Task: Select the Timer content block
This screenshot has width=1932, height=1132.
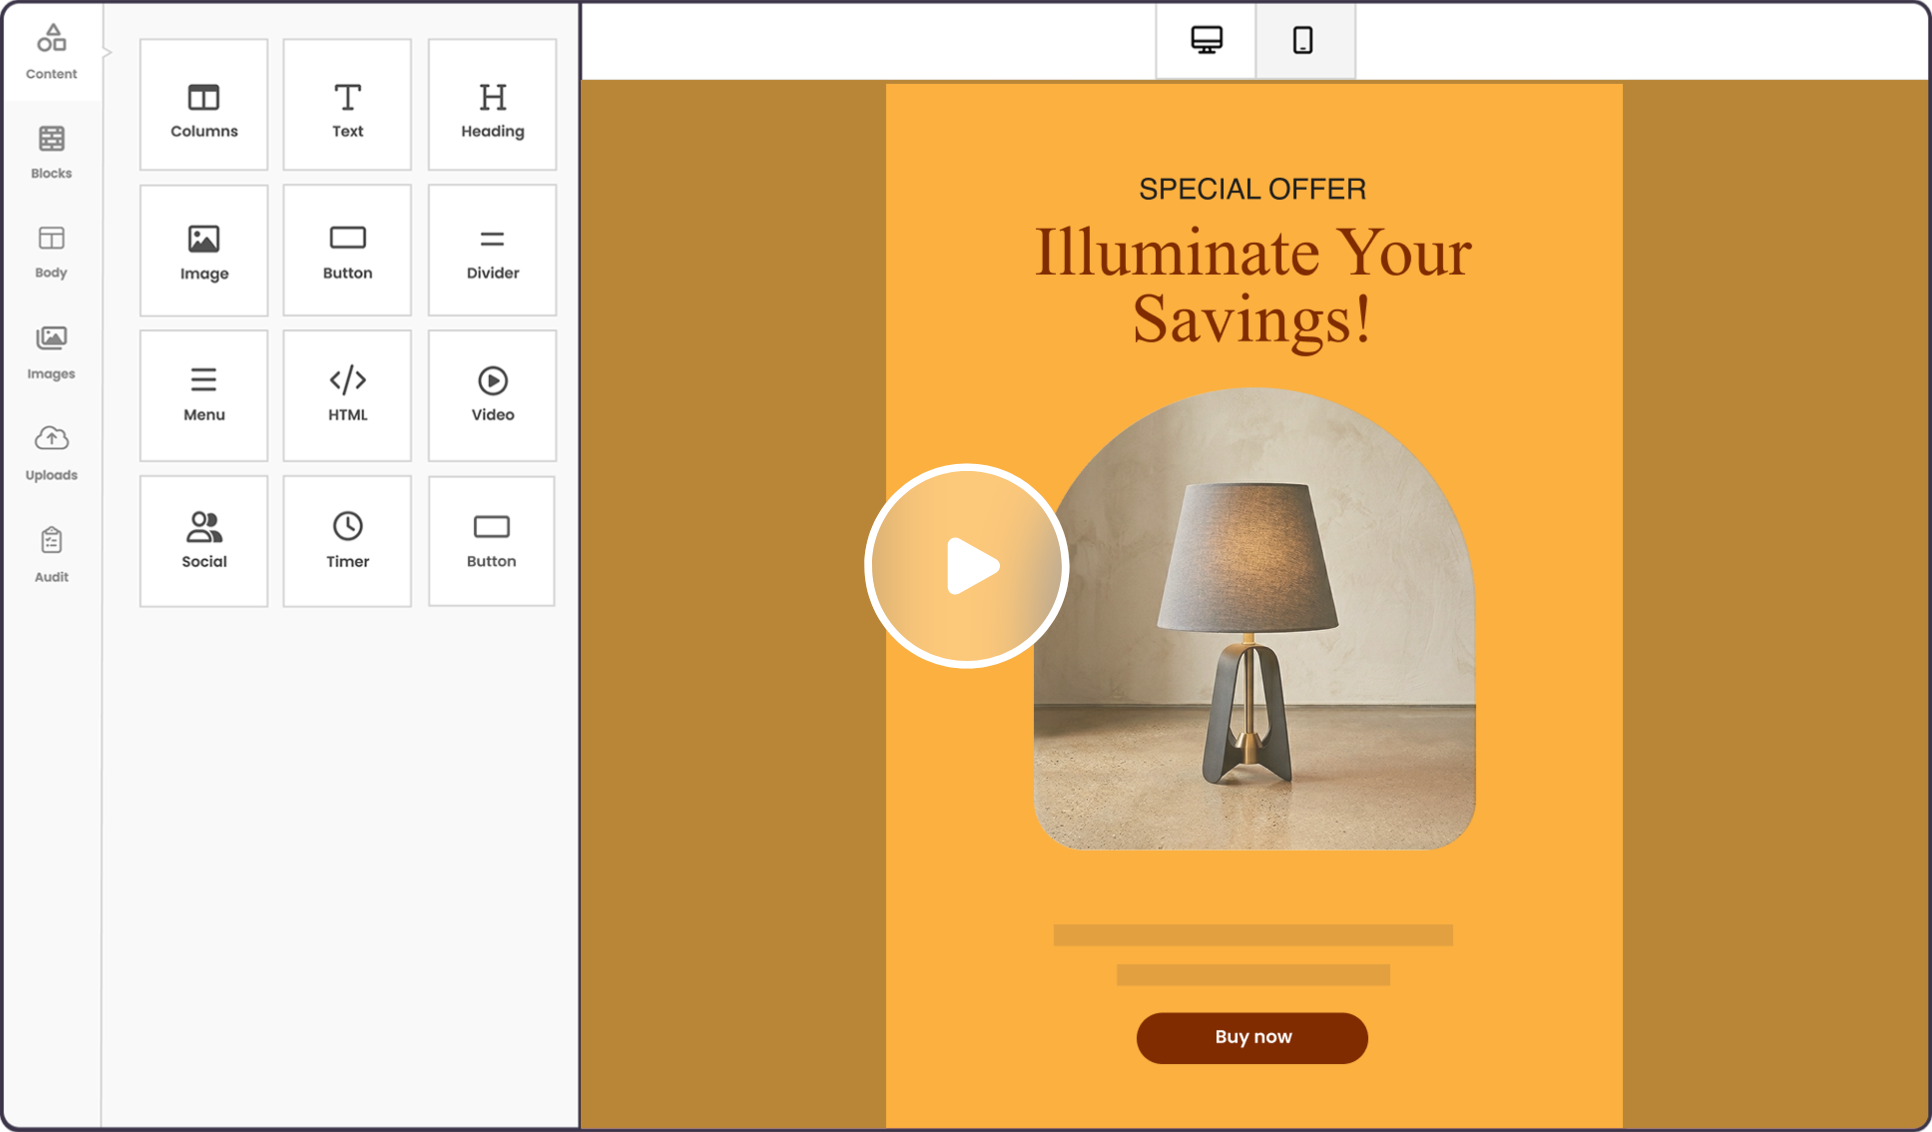Action: pos(347,541)
